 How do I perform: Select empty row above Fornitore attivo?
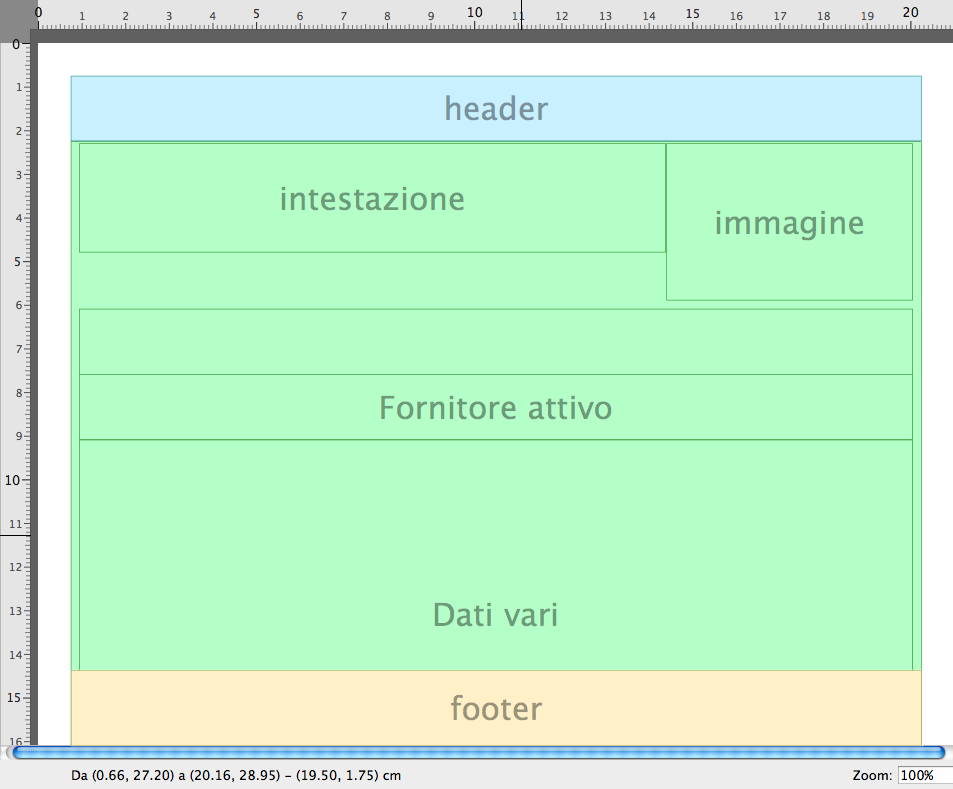click(x=496, y=342)
